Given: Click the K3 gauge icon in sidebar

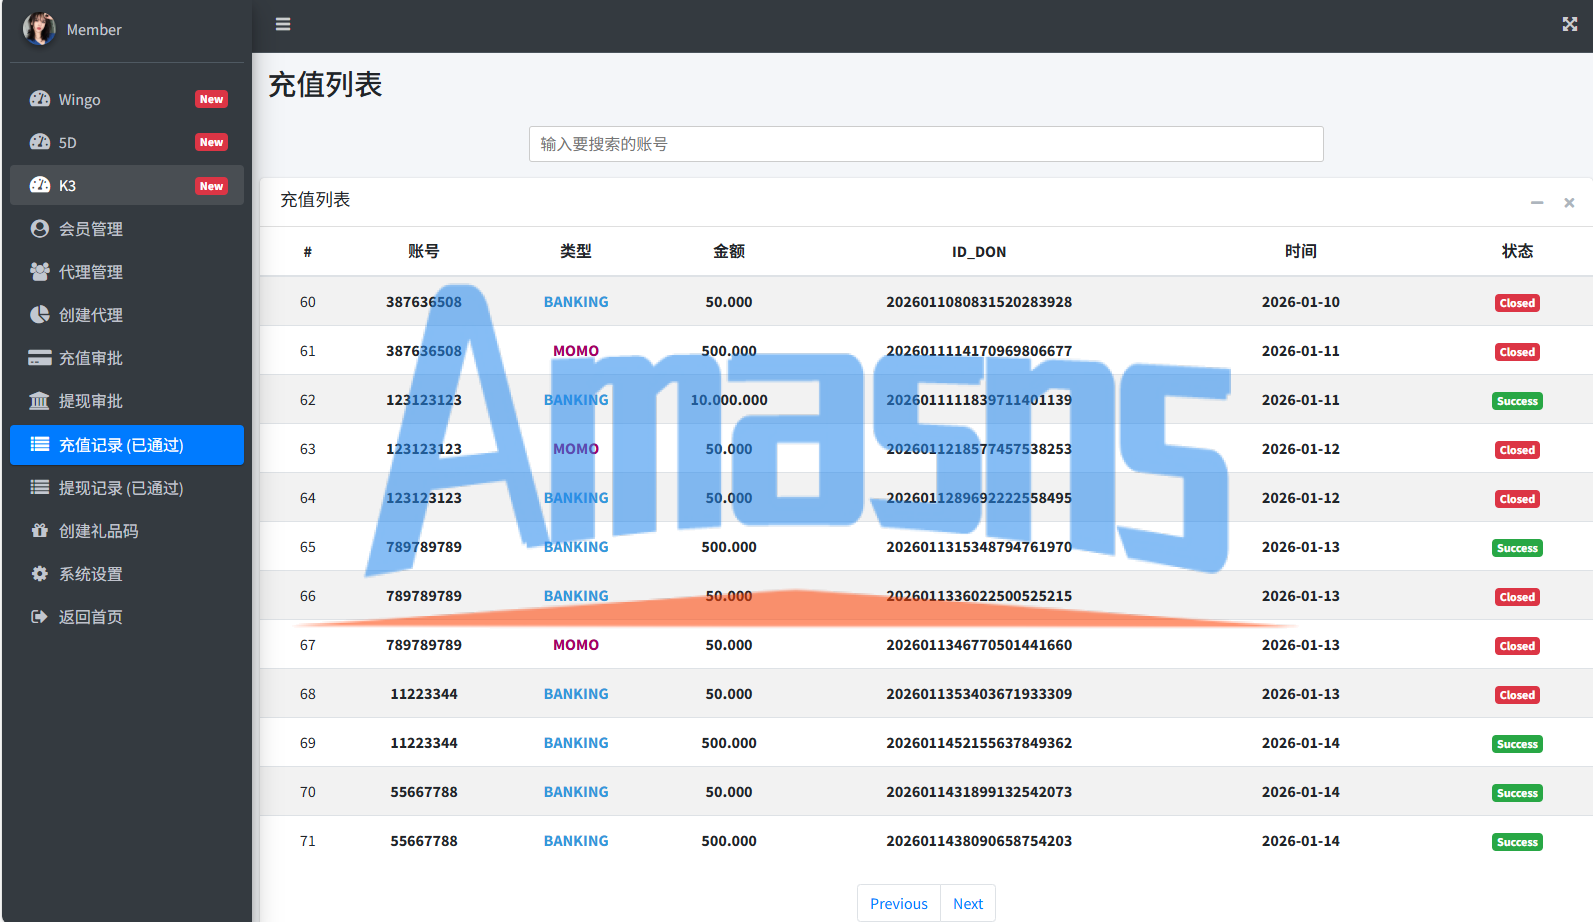Looking at the screenshot, I should pos(40,185).
